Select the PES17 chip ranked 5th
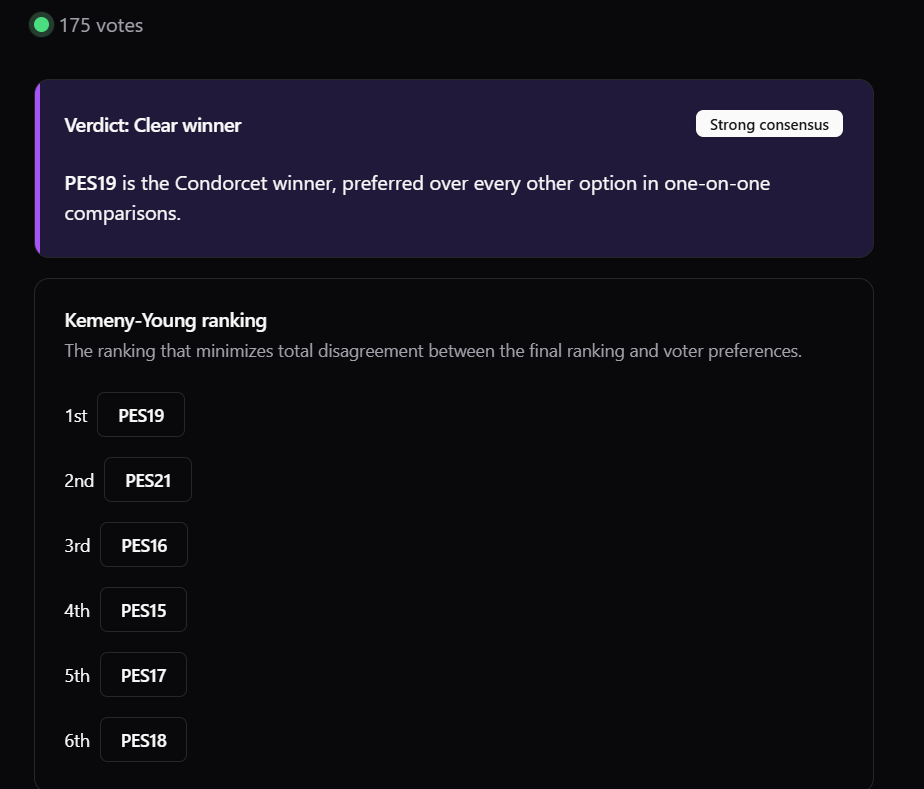This screenshot has height=789, width=924. coord(143,675)
